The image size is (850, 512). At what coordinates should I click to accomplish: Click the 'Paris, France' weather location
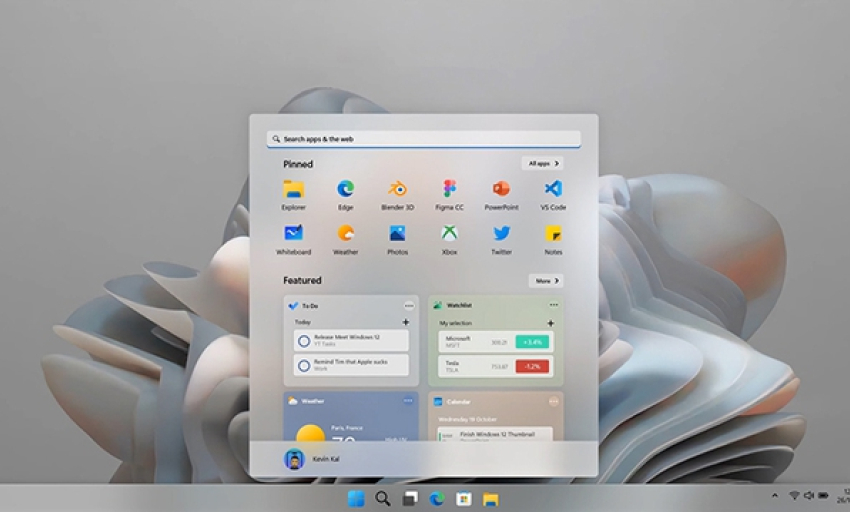coord(347,428)
